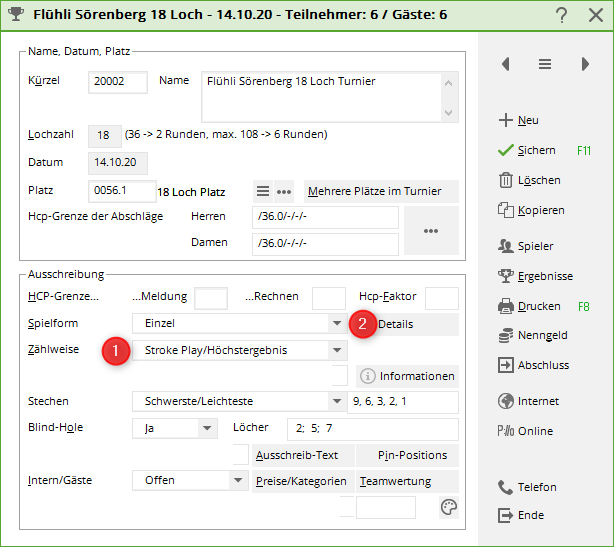Open Ergebnisse trophy icon

tap(505, 275)
